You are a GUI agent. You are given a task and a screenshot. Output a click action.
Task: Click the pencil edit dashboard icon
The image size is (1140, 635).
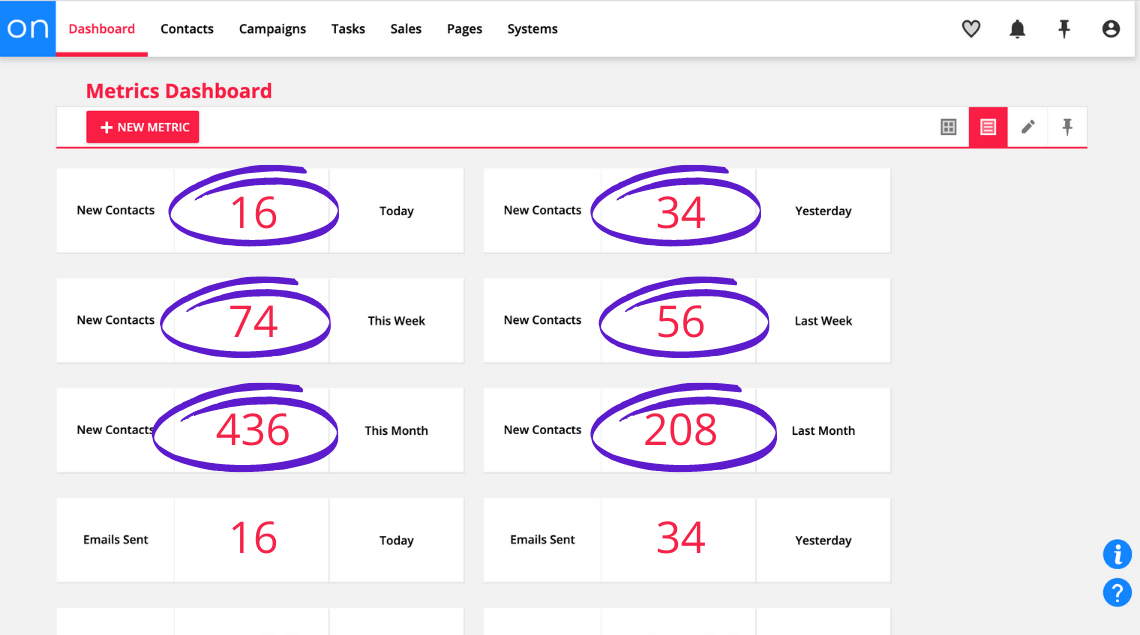[1027, 127]
